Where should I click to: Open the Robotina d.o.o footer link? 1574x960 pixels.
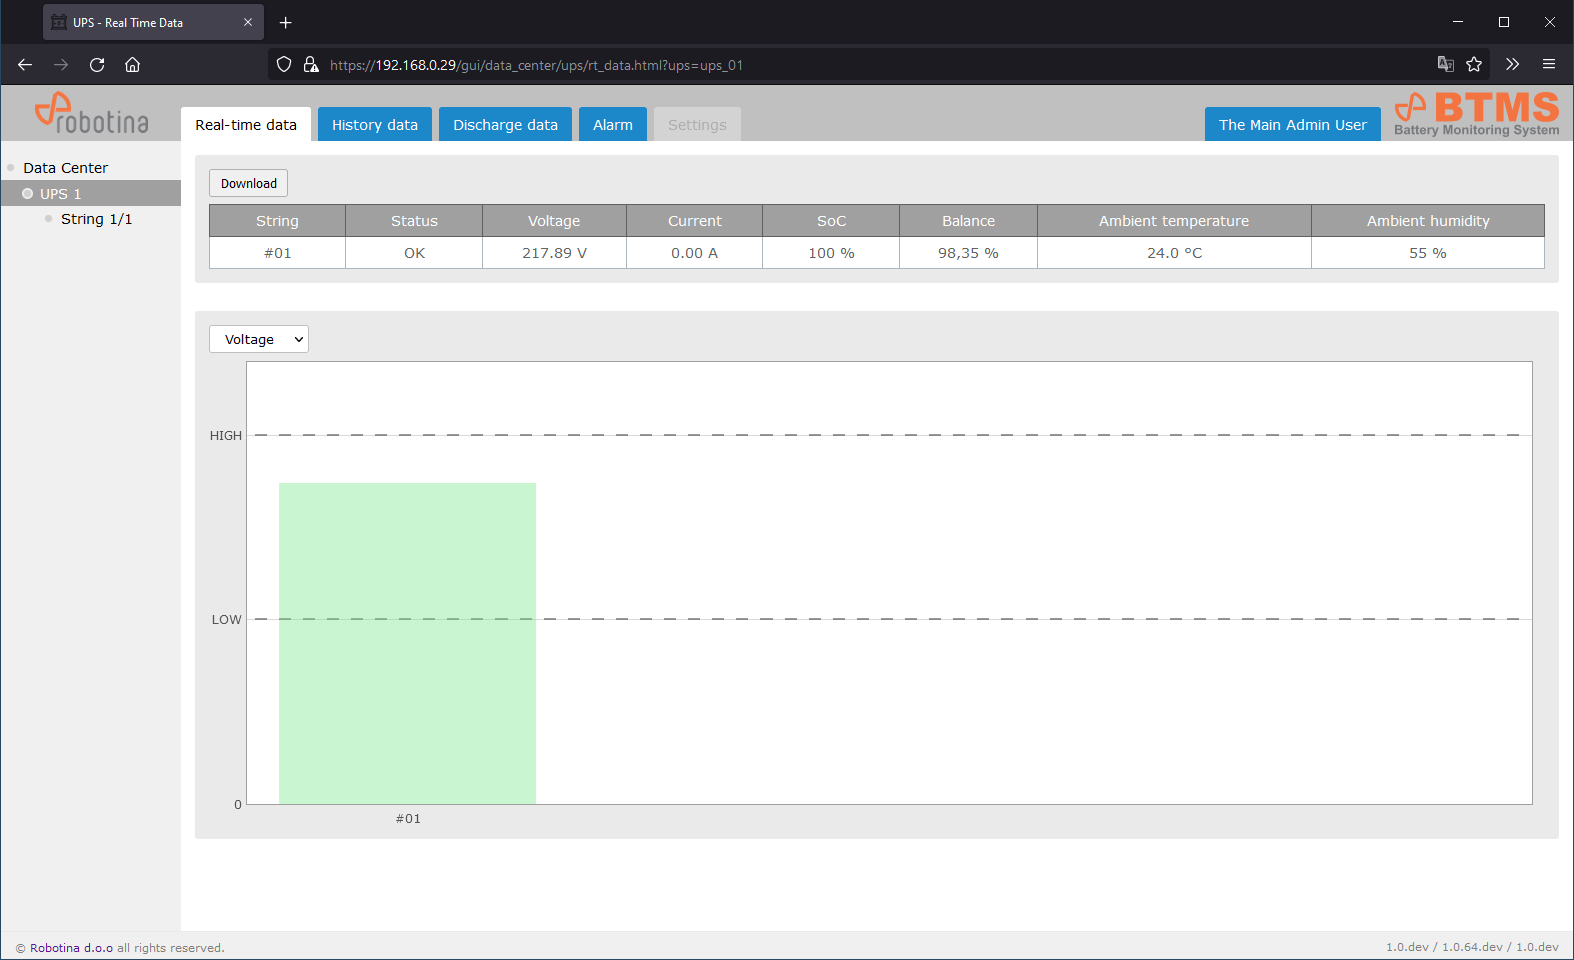click(71, 948)
